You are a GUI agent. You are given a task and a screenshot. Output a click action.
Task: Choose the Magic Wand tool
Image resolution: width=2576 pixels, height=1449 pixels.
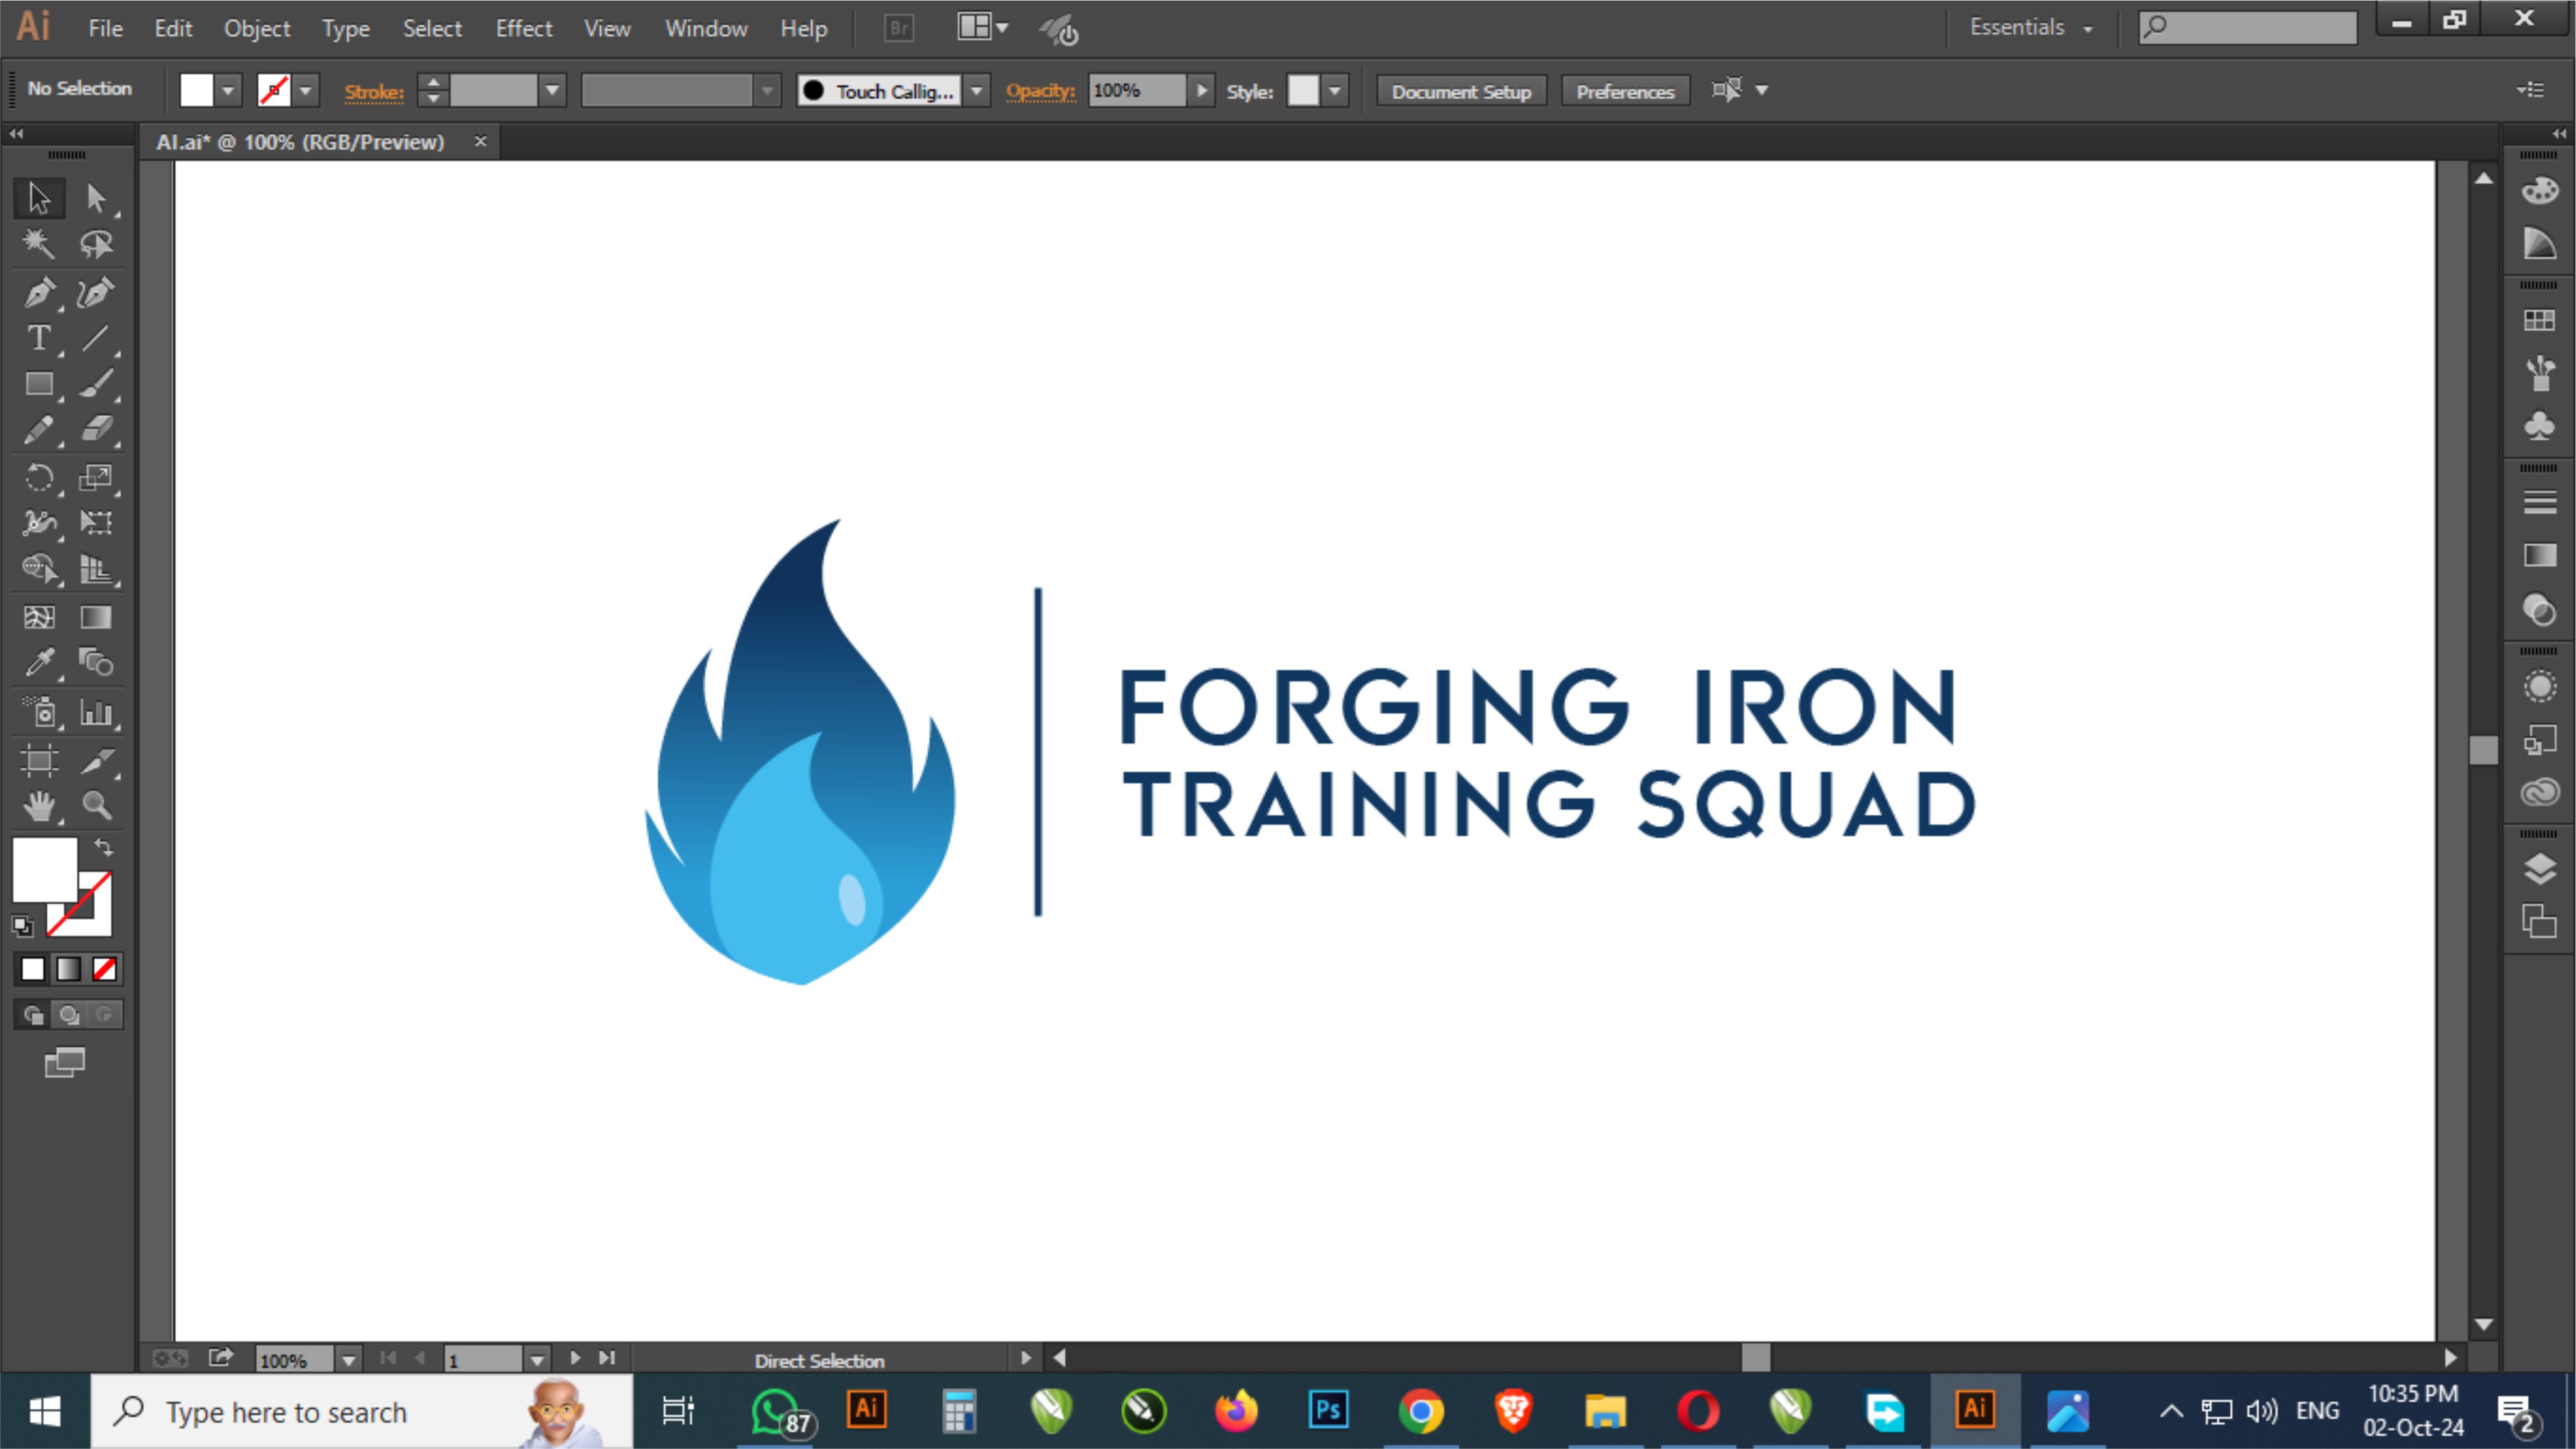coord(39,243)
